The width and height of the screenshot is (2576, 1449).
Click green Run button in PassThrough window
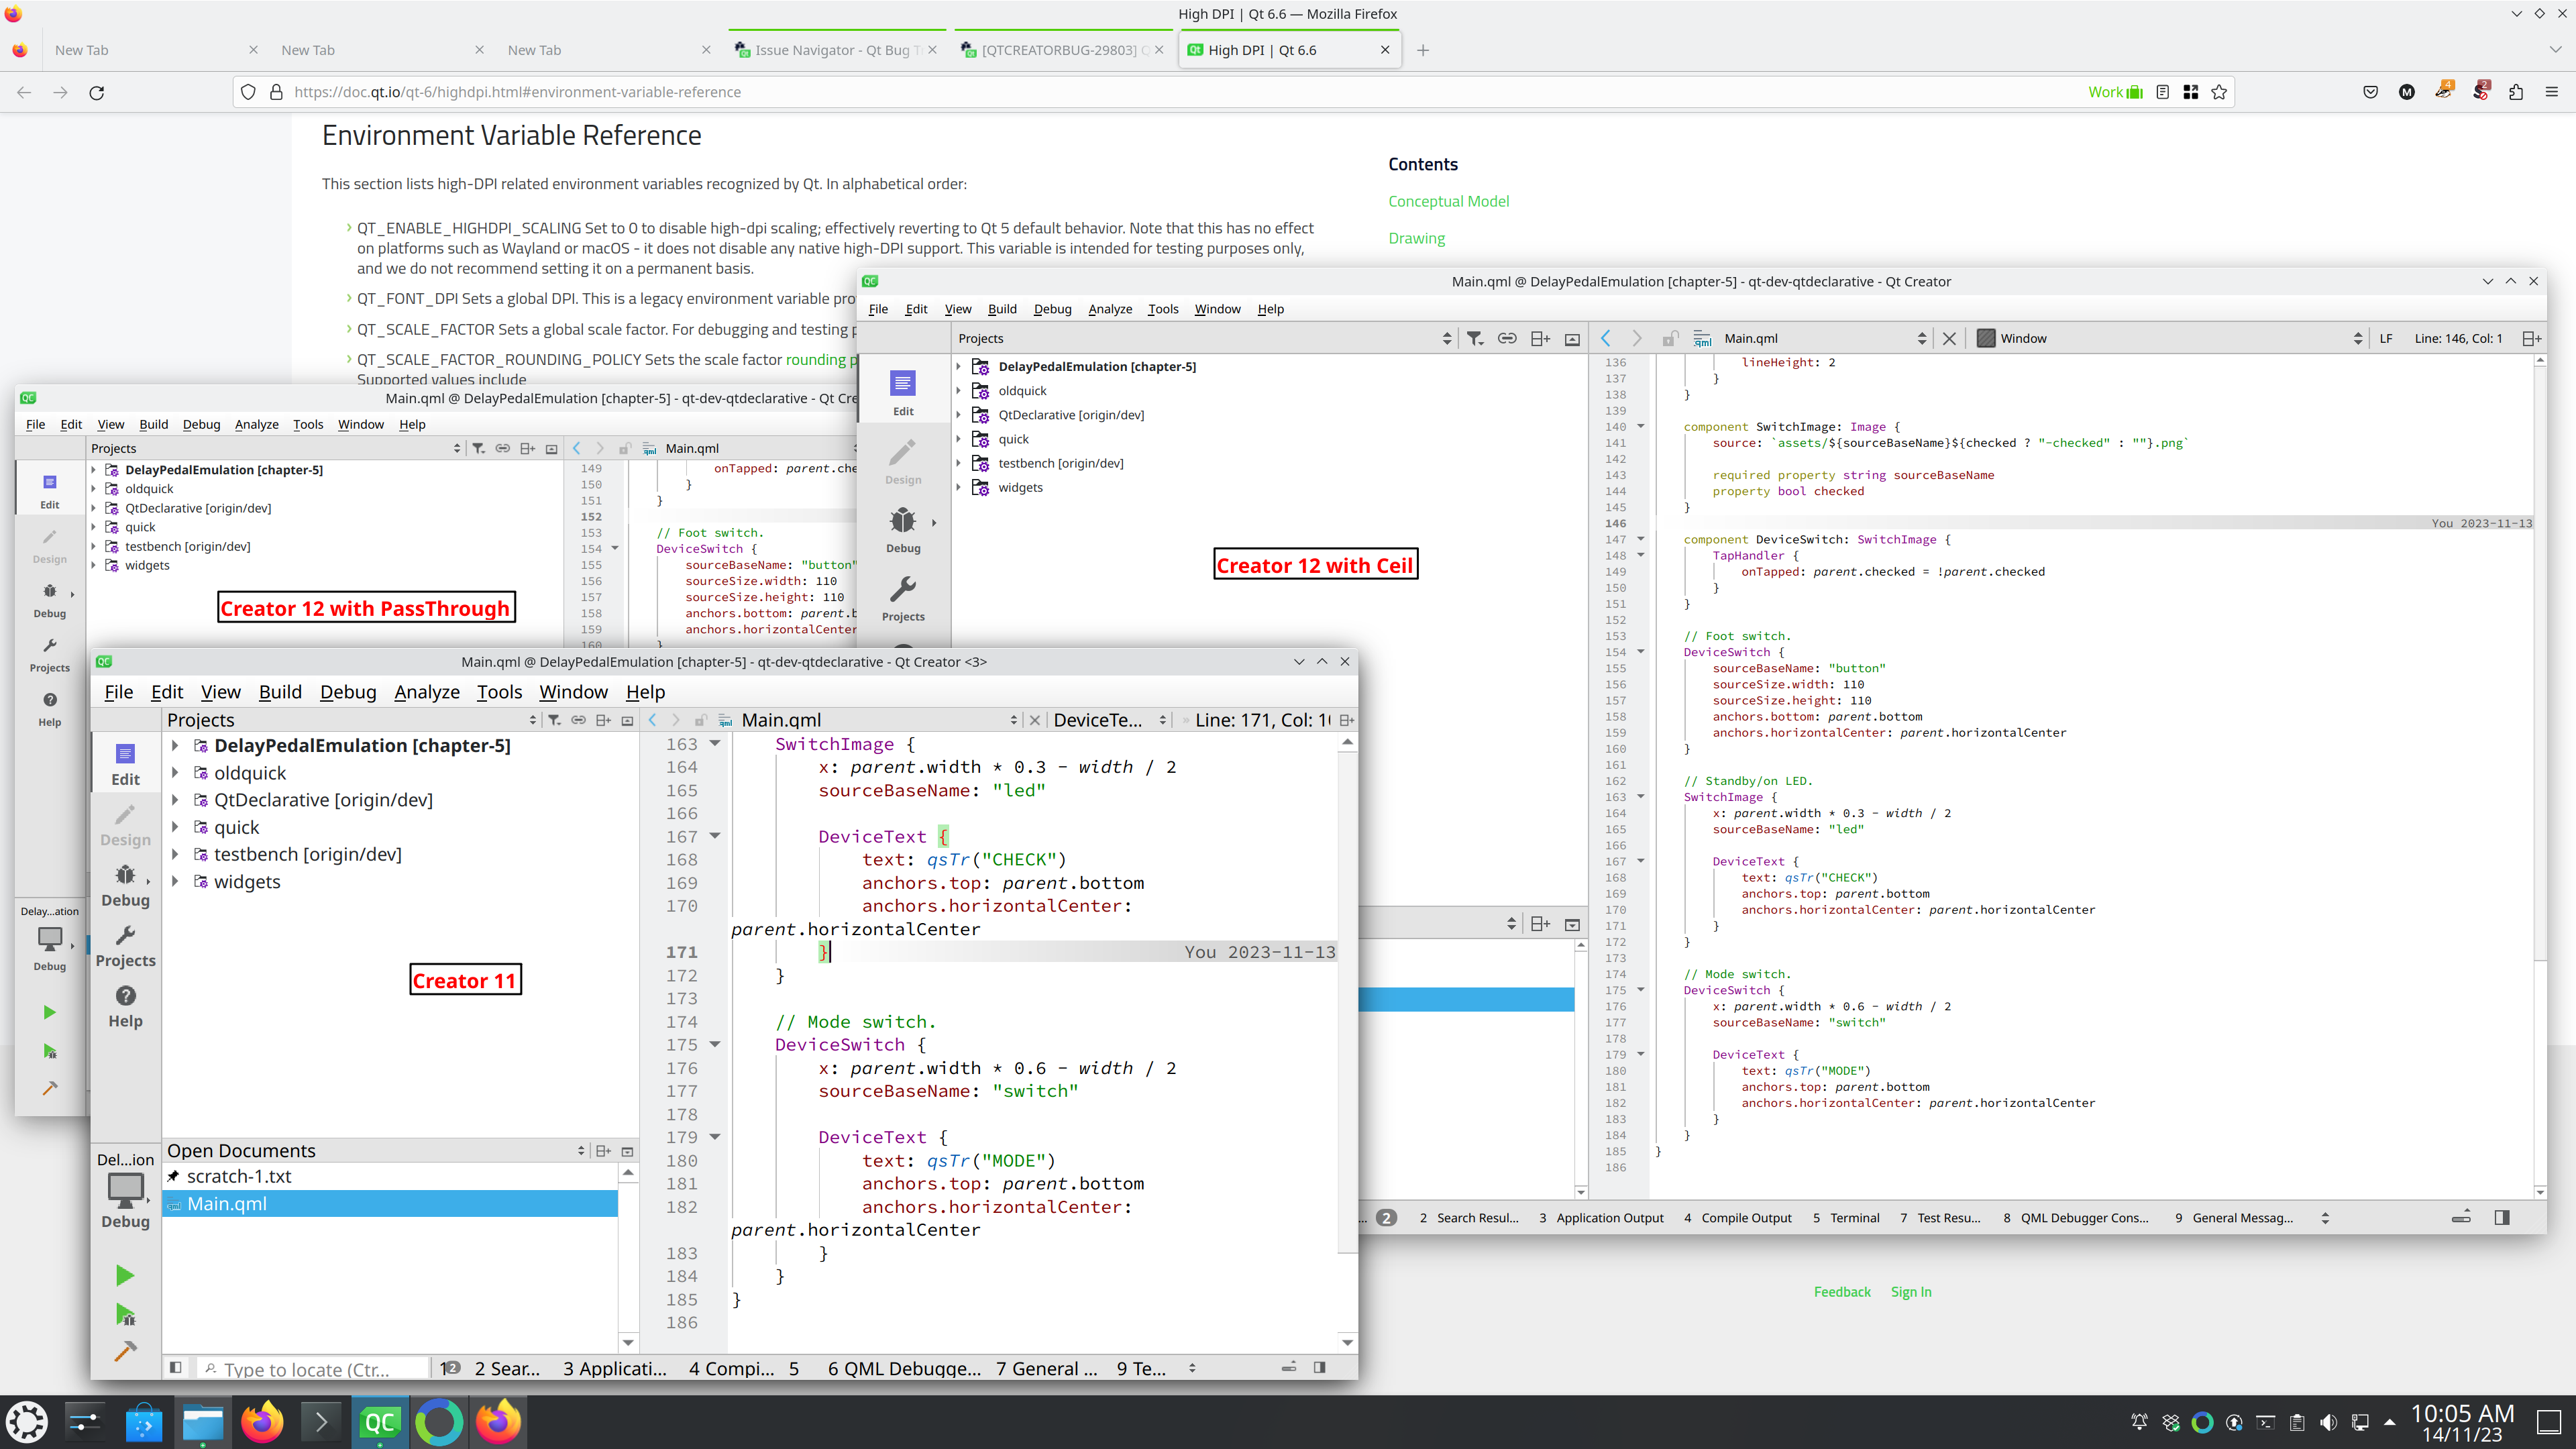(x=49, y=1012)
